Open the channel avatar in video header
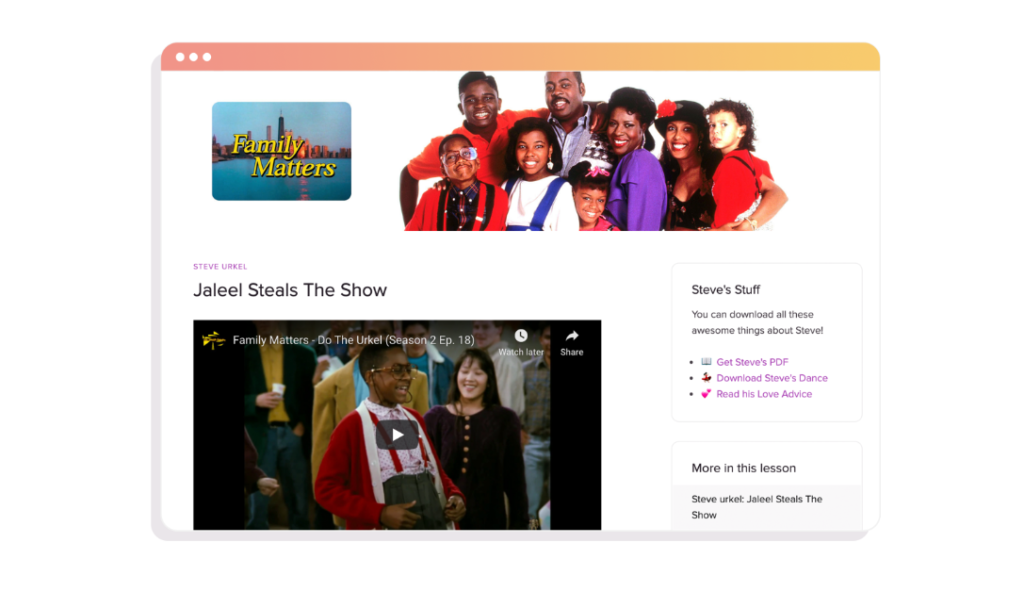This screenshot has width=1024, height=592. [x=213, y=340]
